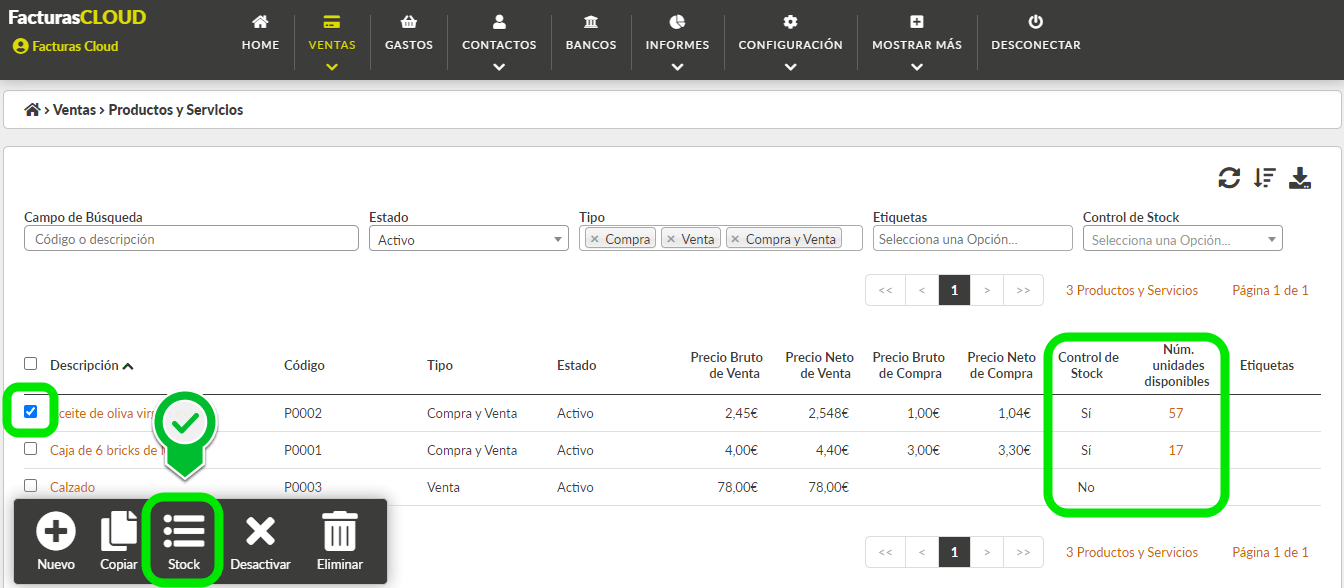1344x588 pixels.
Task: Click inside the Tipo multi-select field
Action: (x=720, y=239)
